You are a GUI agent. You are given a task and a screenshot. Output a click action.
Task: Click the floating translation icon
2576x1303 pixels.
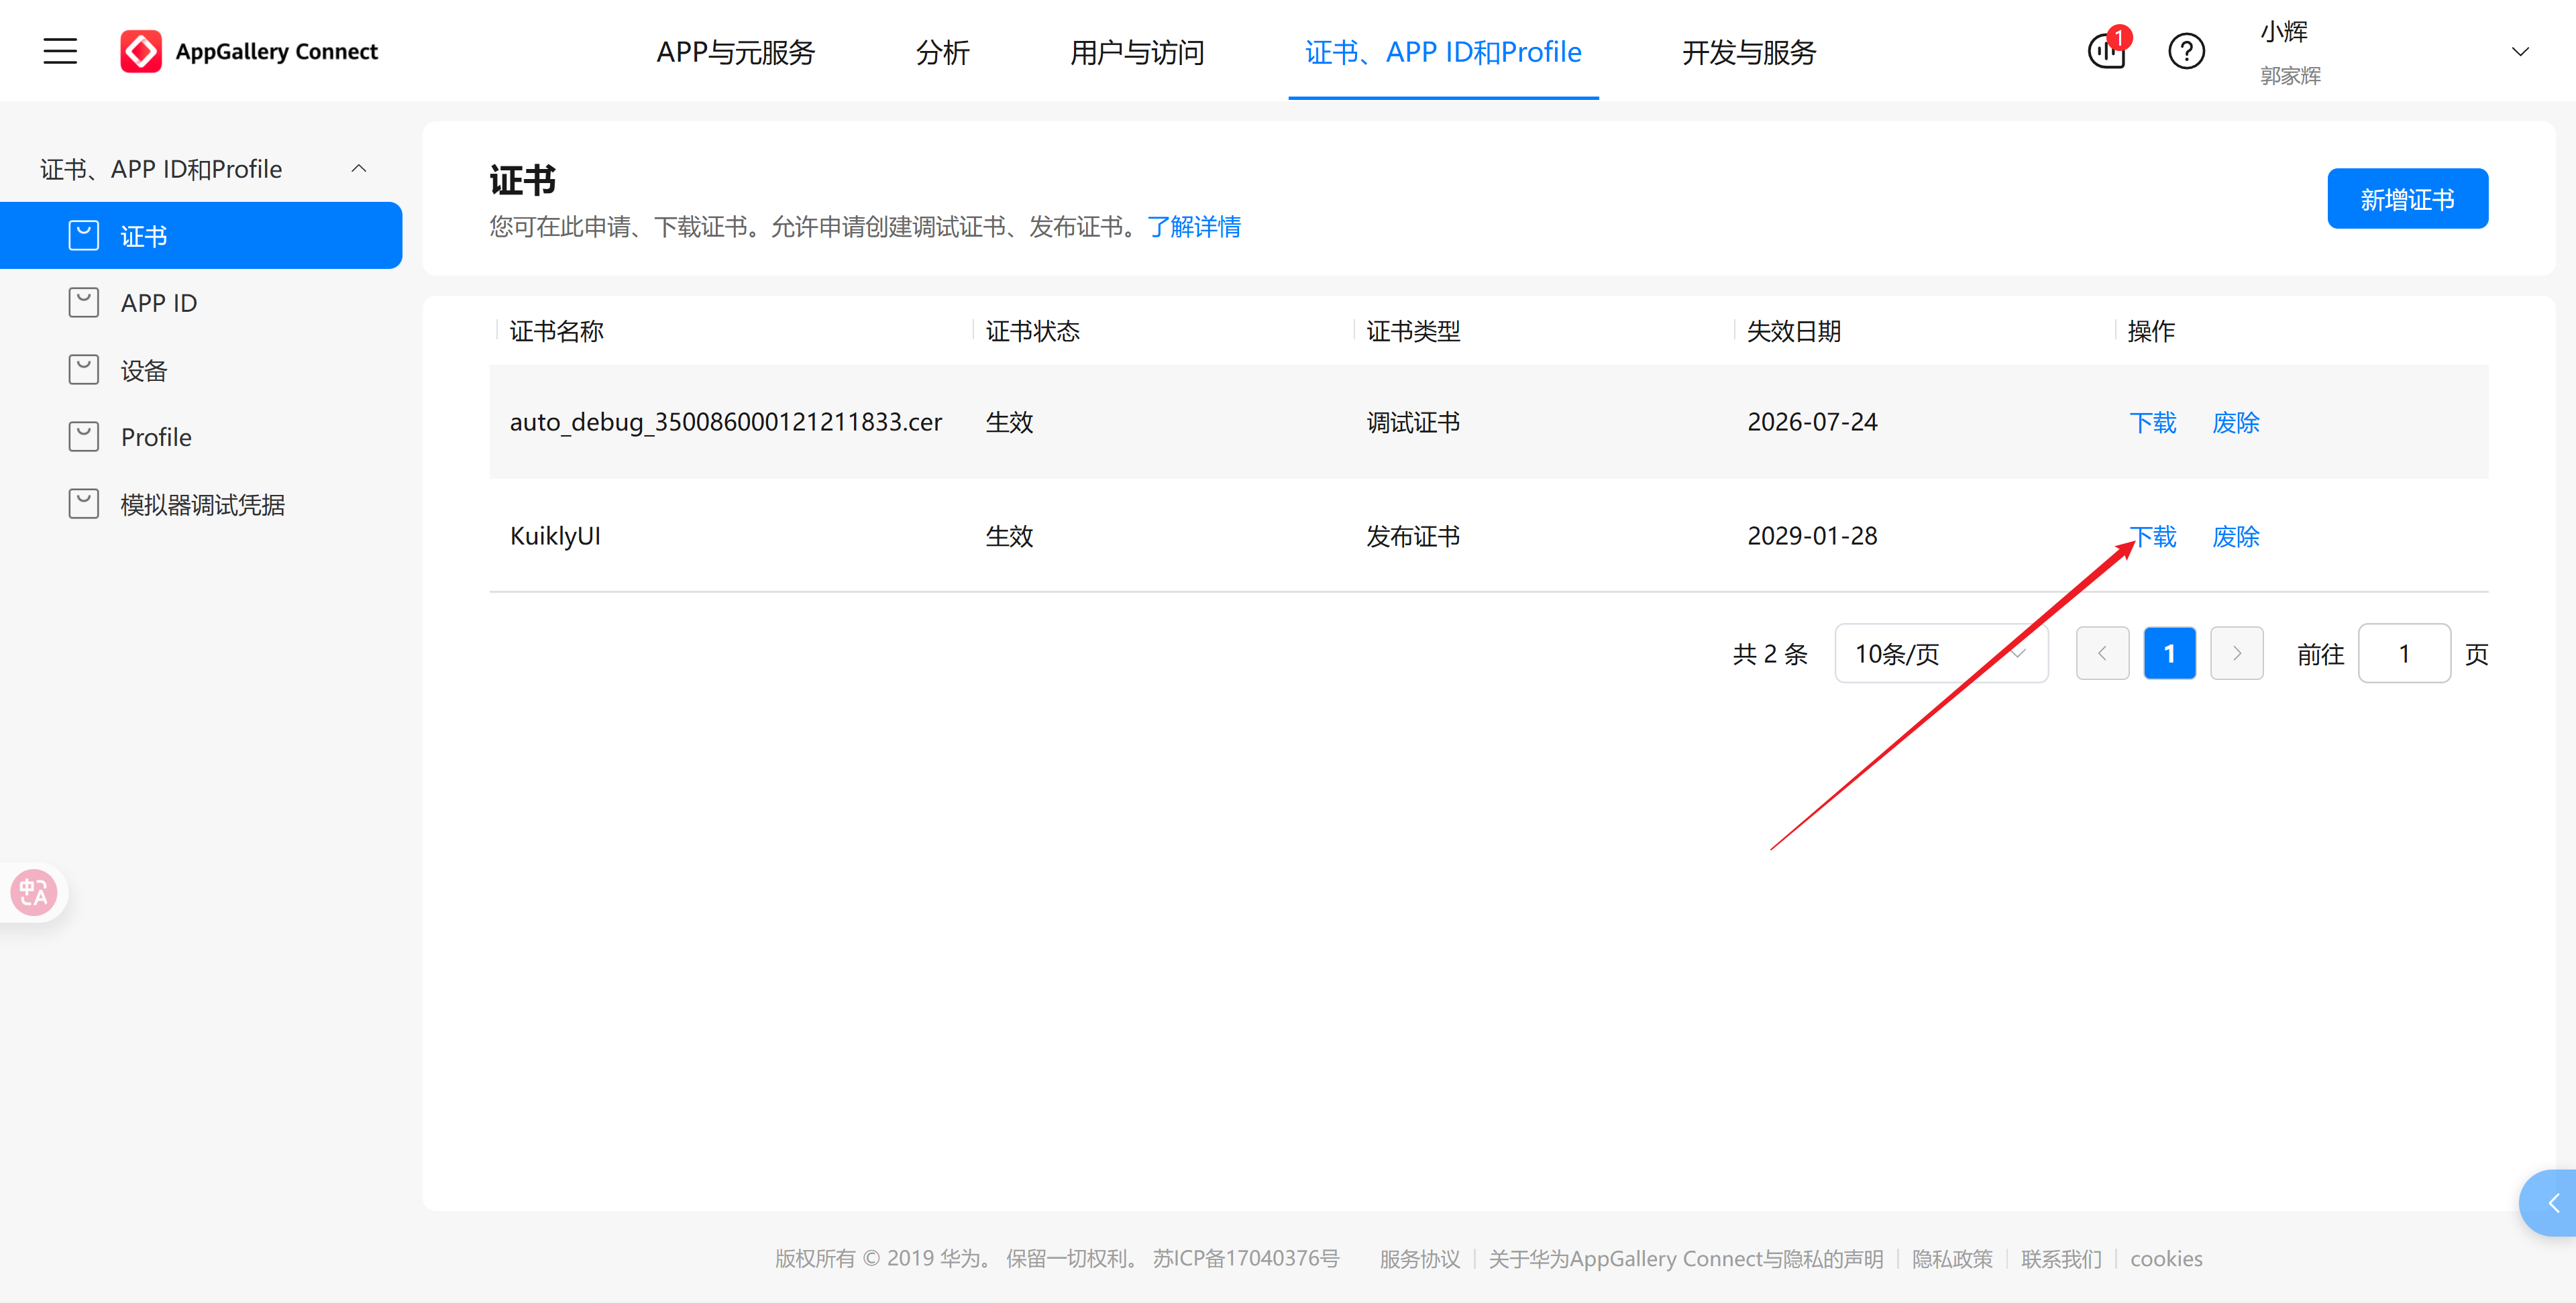click(x=33, y=892)
